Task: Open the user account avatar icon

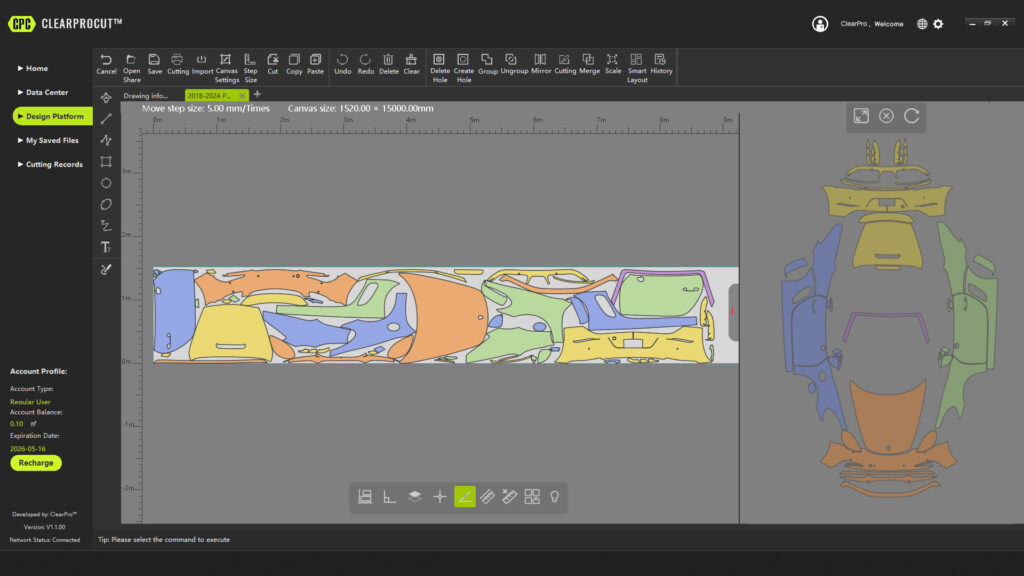Action: coord(820,24)
